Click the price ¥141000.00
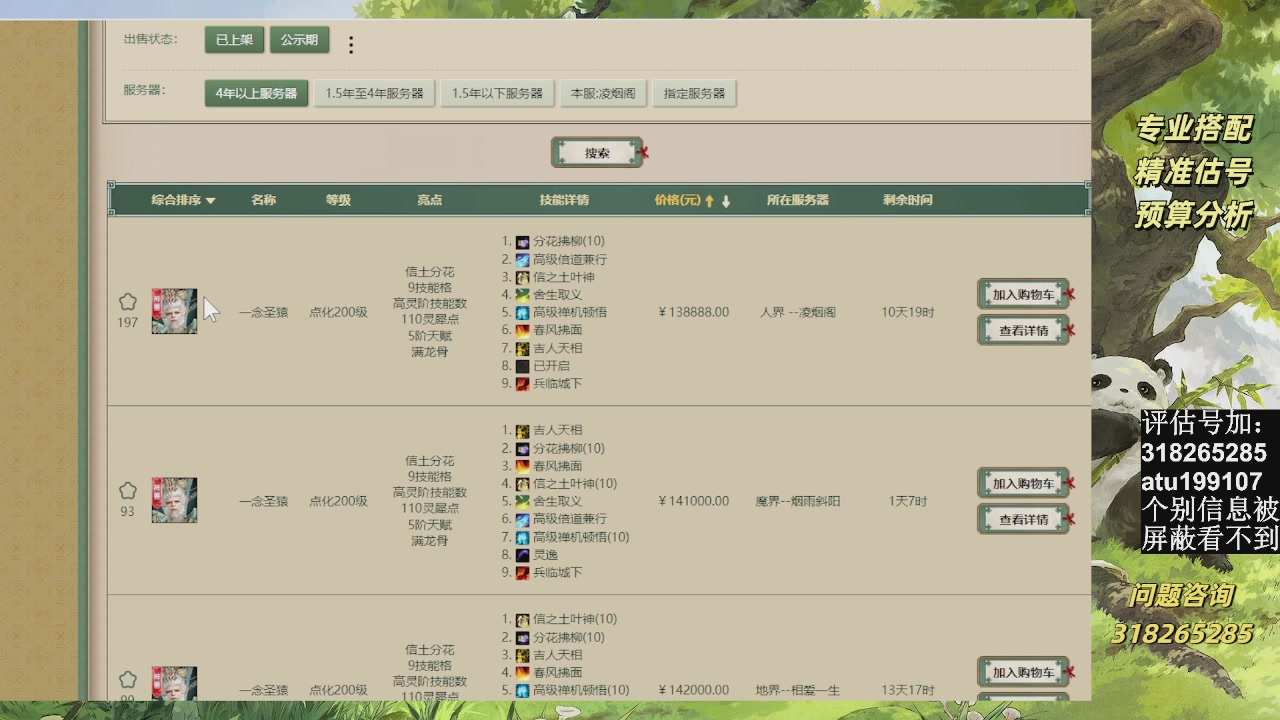Image resolution: width=1280 pixels, height=720 pixels. click(694, 501)
